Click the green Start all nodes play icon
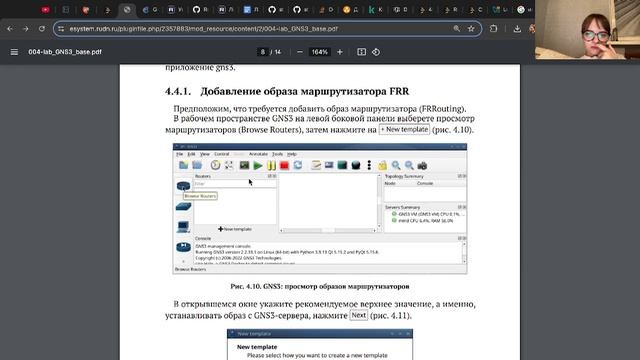Viewport: 640px width, 360px height. coord(258,165)
